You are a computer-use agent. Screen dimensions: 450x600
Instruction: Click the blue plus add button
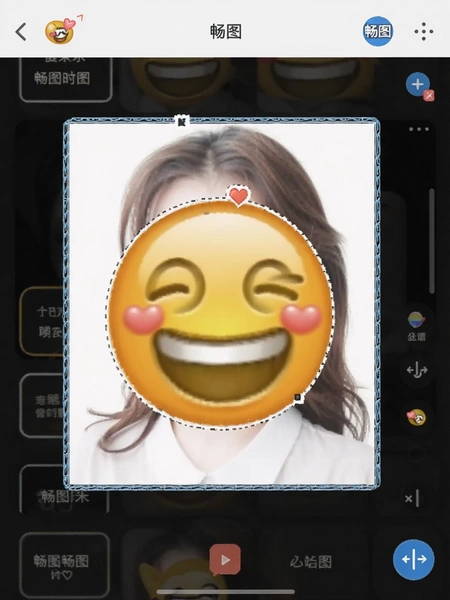(418, 84)
